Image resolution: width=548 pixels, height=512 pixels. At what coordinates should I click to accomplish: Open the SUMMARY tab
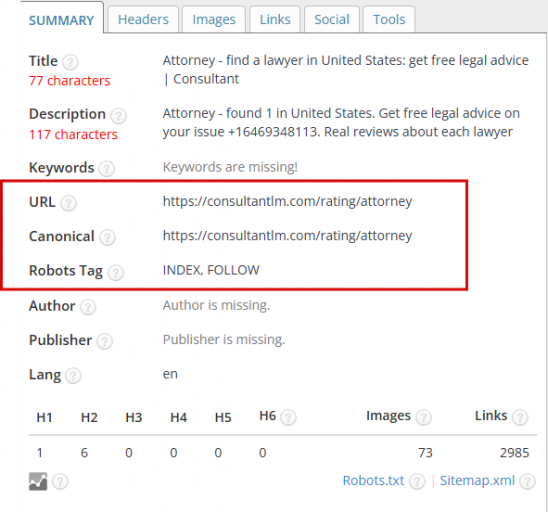click(x=62, y=20)
